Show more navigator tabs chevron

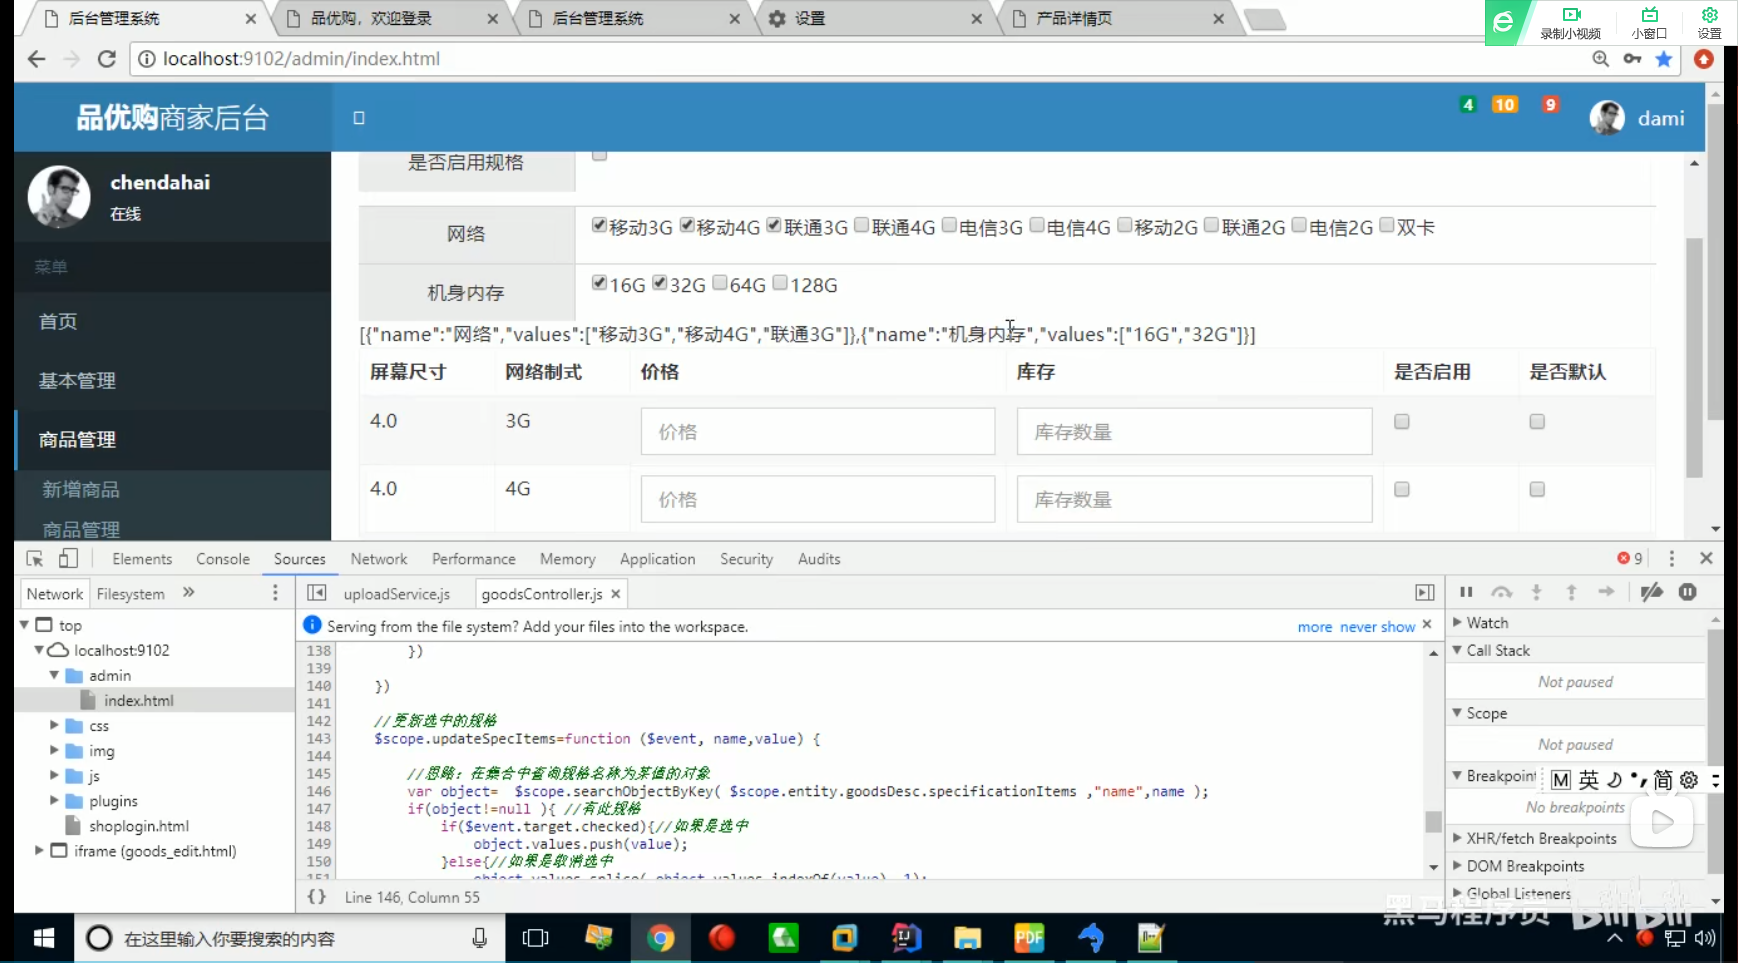pos(188,593)
